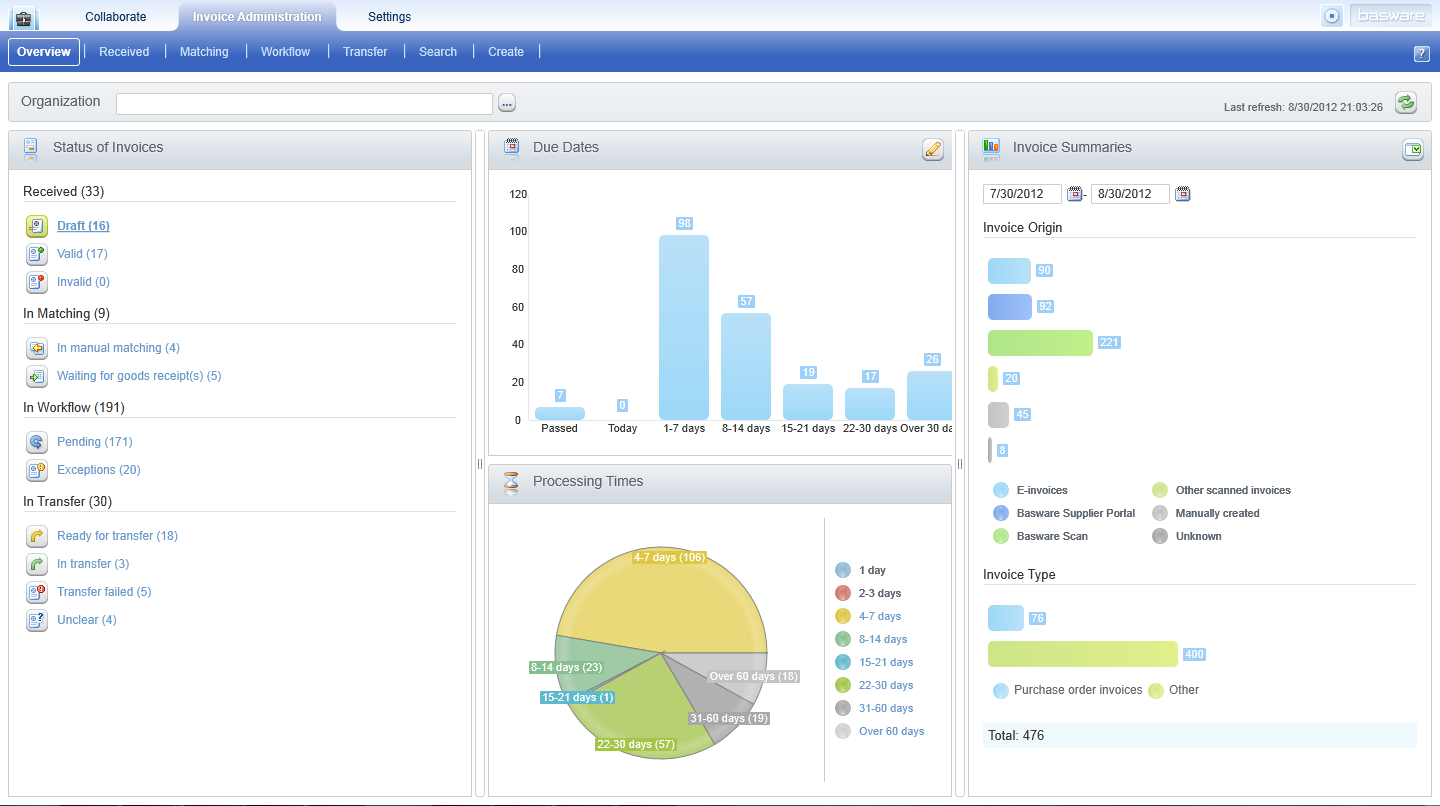This screenshot has width=1440, height=806.
Task: Open the start date calendar picker
Action: [1075, 194]
